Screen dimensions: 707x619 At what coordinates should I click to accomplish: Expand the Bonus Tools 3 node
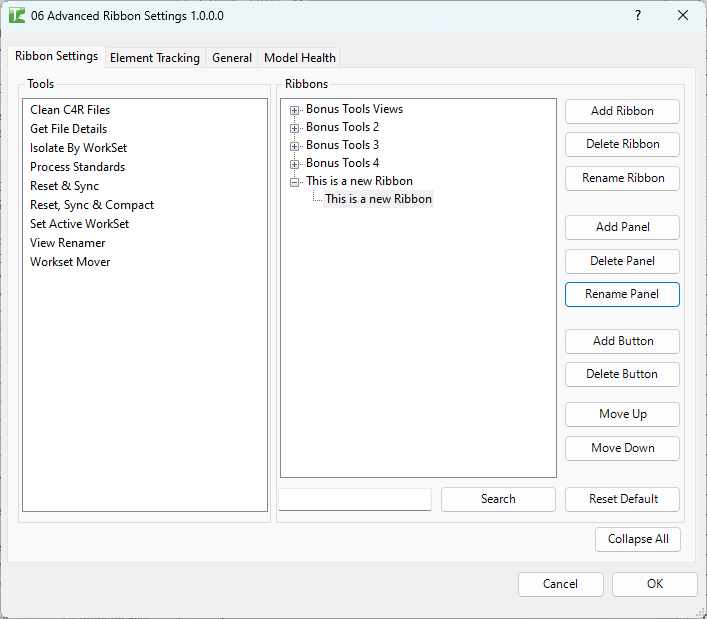point(295,146)
